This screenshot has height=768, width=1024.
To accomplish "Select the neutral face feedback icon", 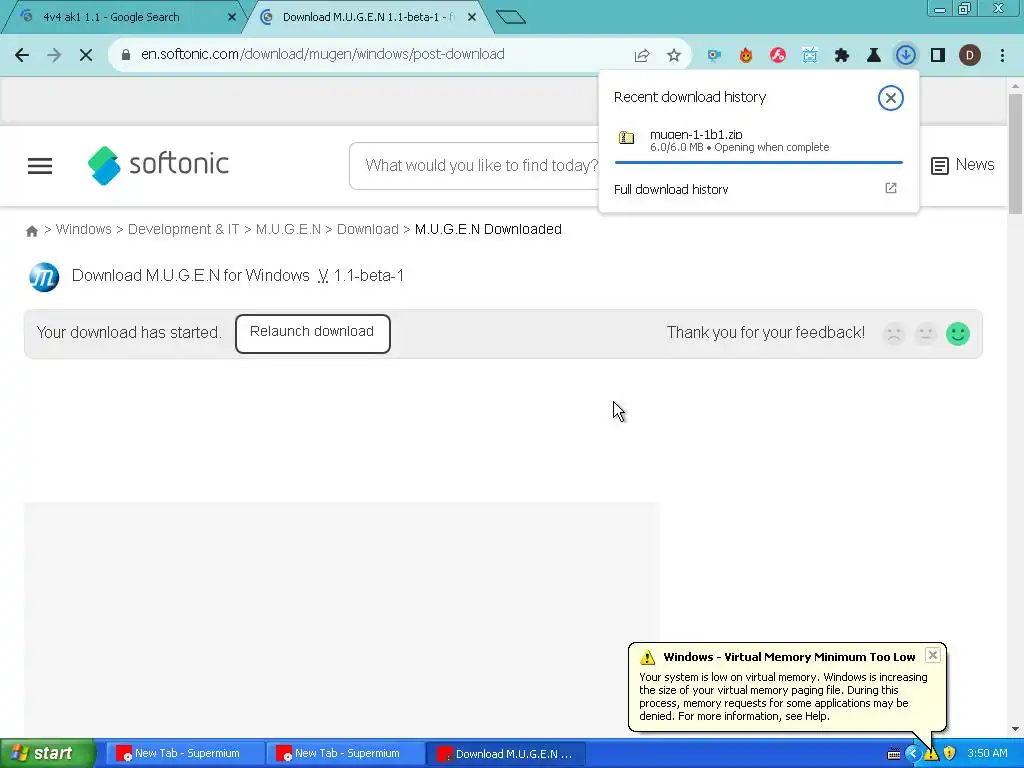I will click(925, 334).
